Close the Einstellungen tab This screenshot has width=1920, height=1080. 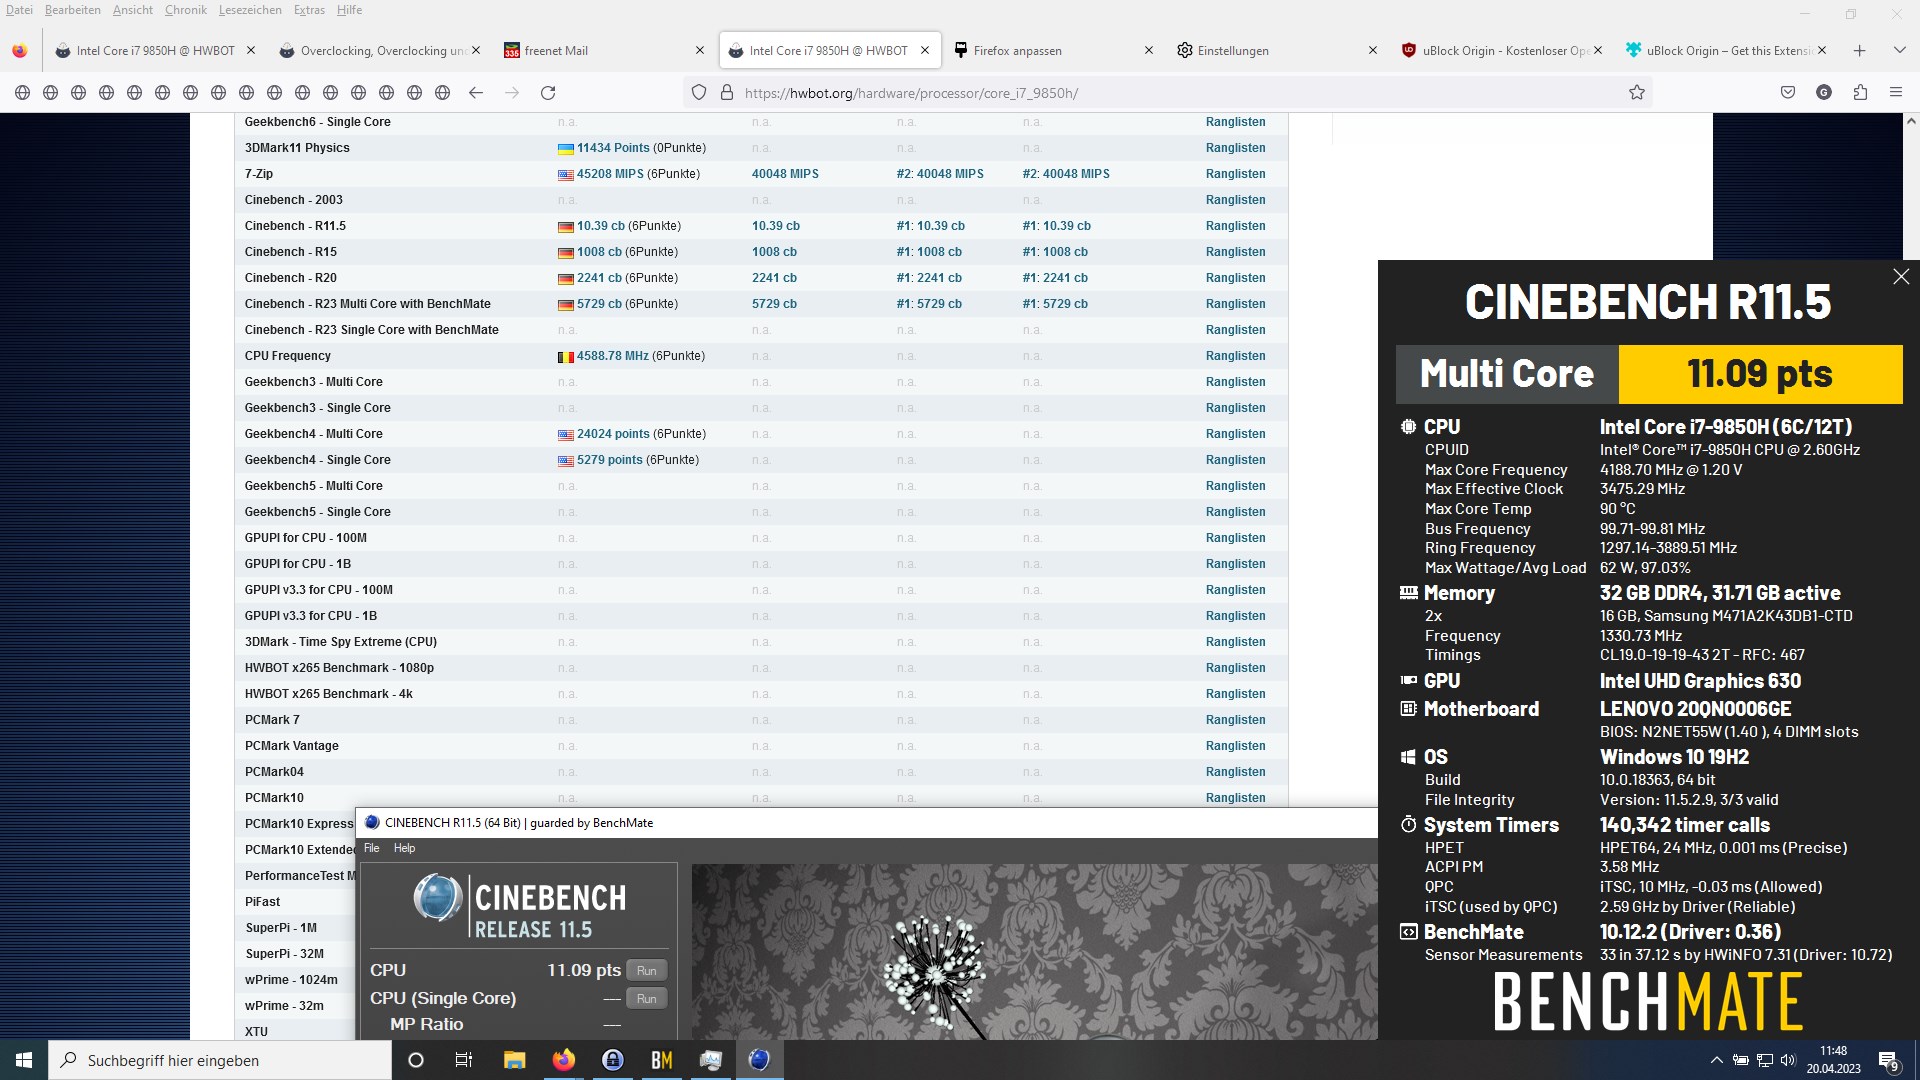coord(1373,50)
